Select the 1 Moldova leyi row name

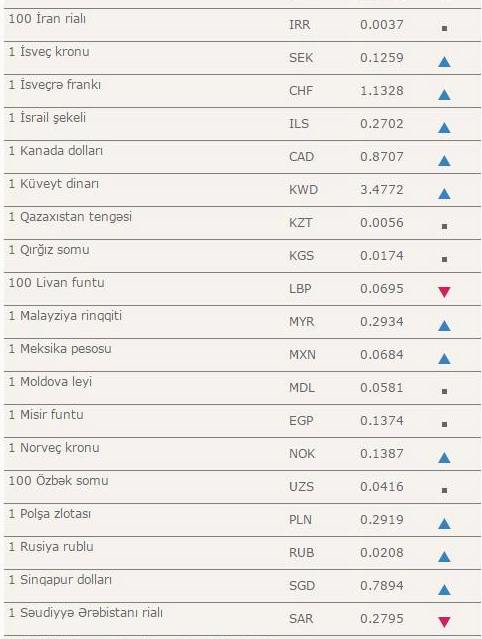(x=50, y=382)
